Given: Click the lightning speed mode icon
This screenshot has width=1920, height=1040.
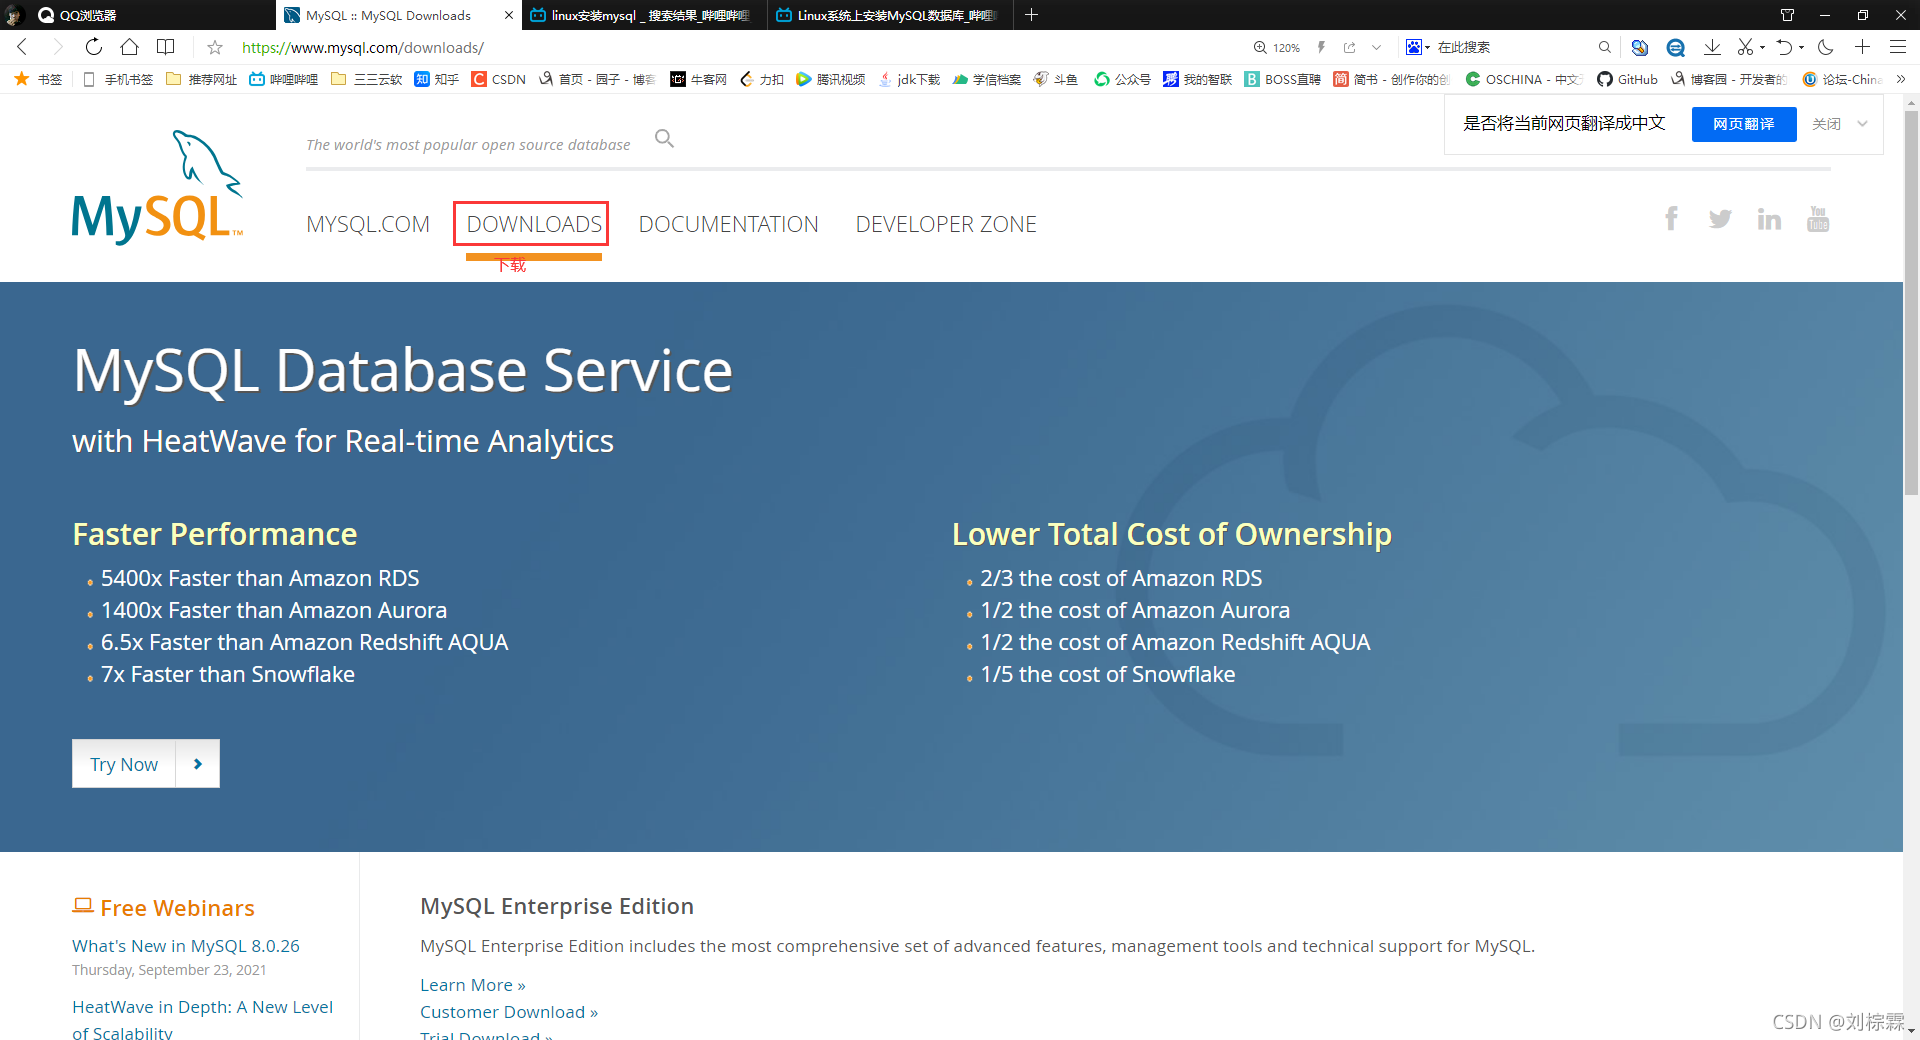Looking at the screenshot, I should (1321, 47).
